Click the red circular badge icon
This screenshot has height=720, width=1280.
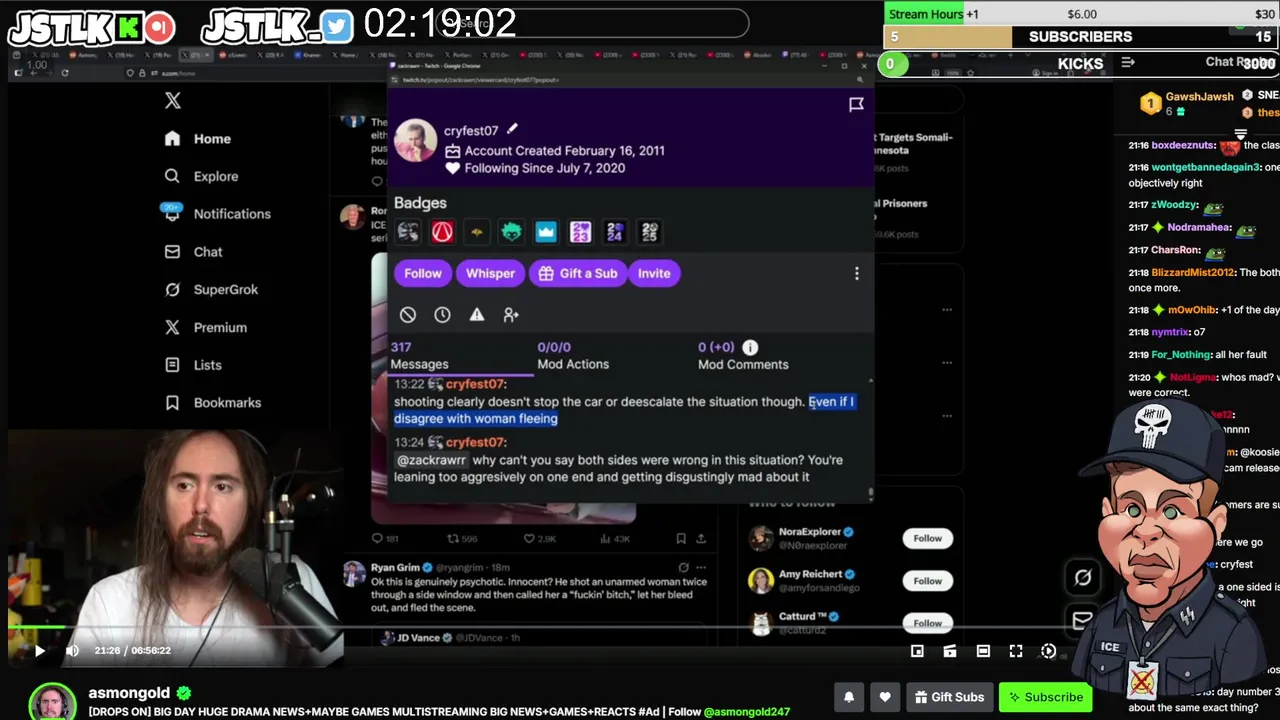point(442,232)
